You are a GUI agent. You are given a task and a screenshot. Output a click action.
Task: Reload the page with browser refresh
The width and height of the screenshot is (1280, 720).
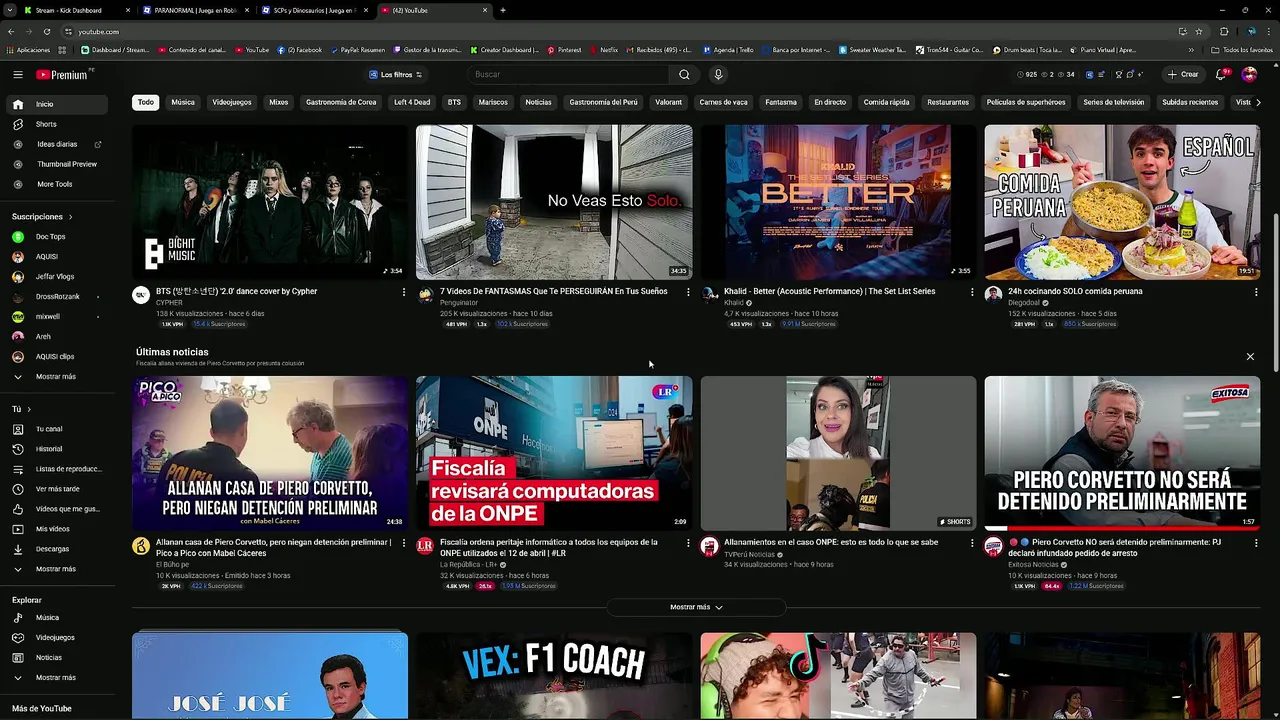click(46, 31)
